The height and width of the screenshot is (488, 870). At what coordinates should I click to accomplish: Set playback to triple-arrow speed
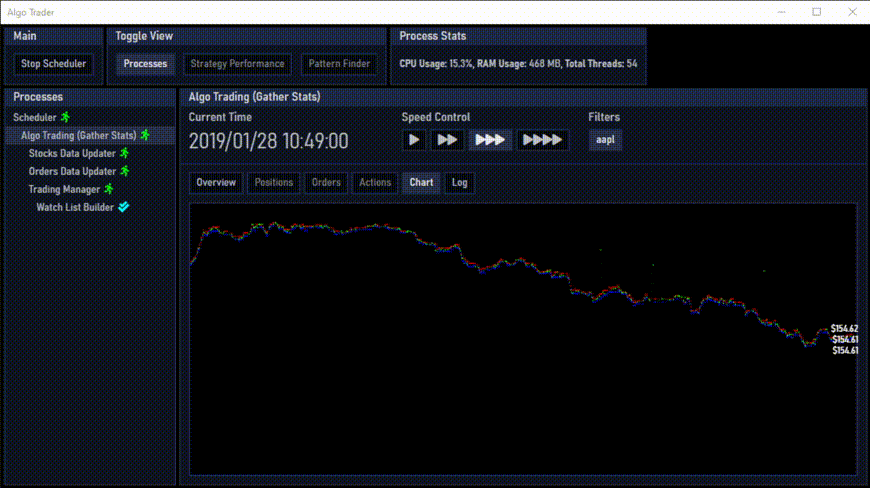490,140
